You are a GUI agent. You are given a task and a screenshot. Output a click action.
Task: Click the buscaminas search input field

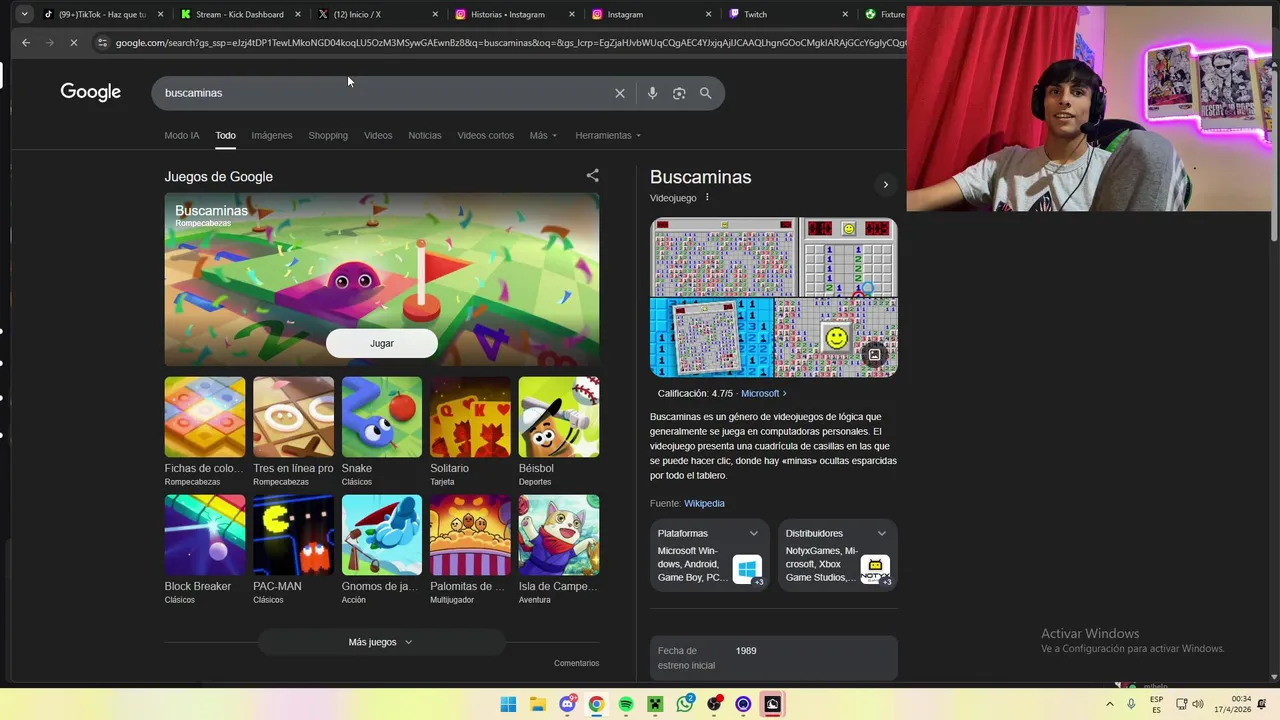coord(385,93)
